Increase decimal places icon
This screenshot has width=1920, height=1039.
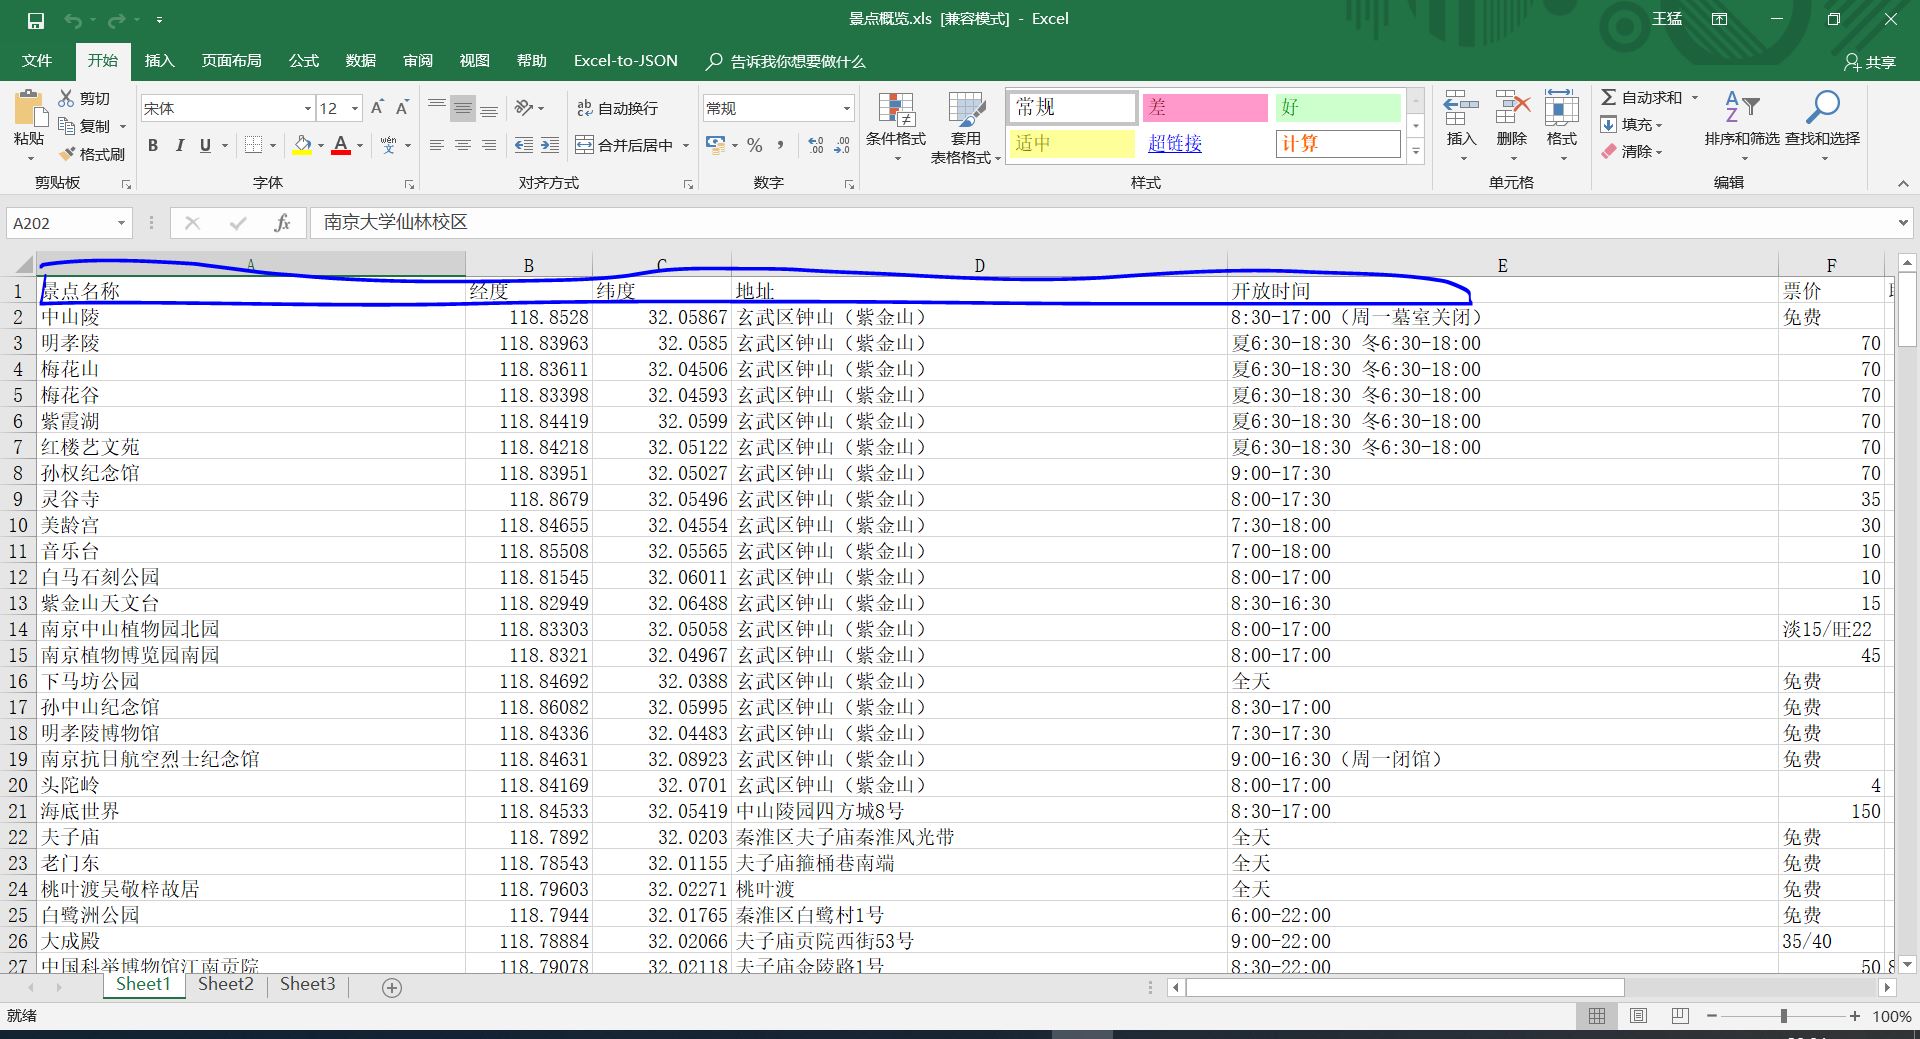click(816, 146)
